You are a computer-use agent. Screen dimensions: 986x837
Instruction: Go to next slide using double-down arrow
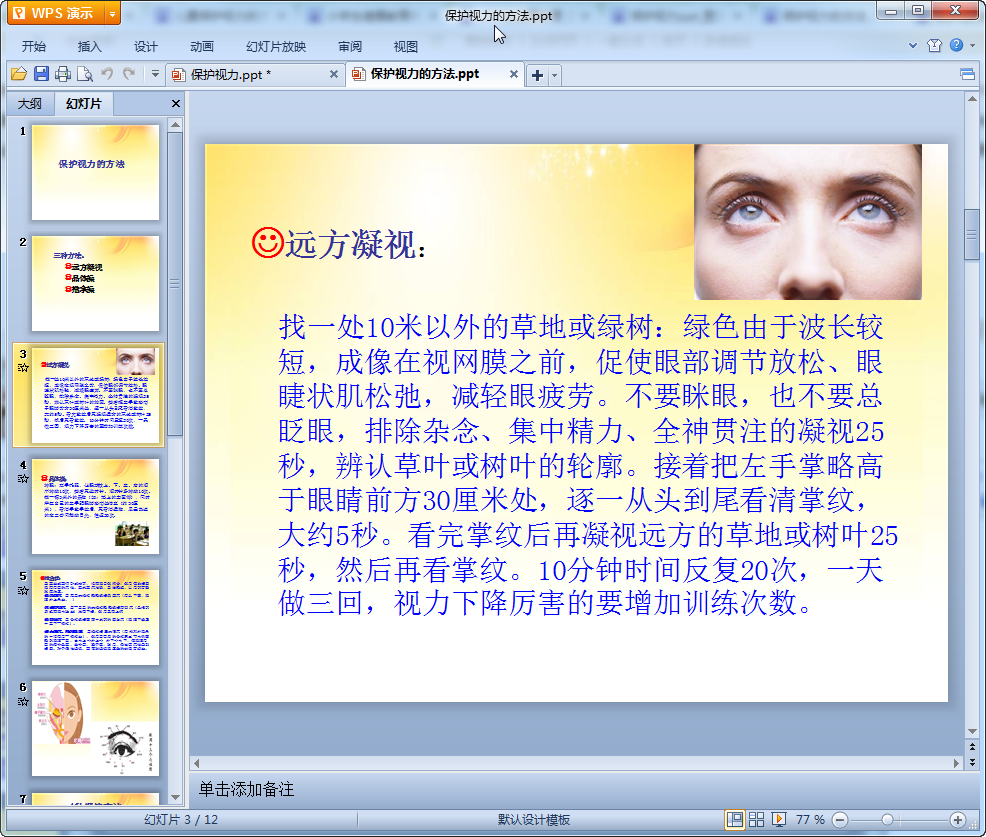(x=972, y=762)
